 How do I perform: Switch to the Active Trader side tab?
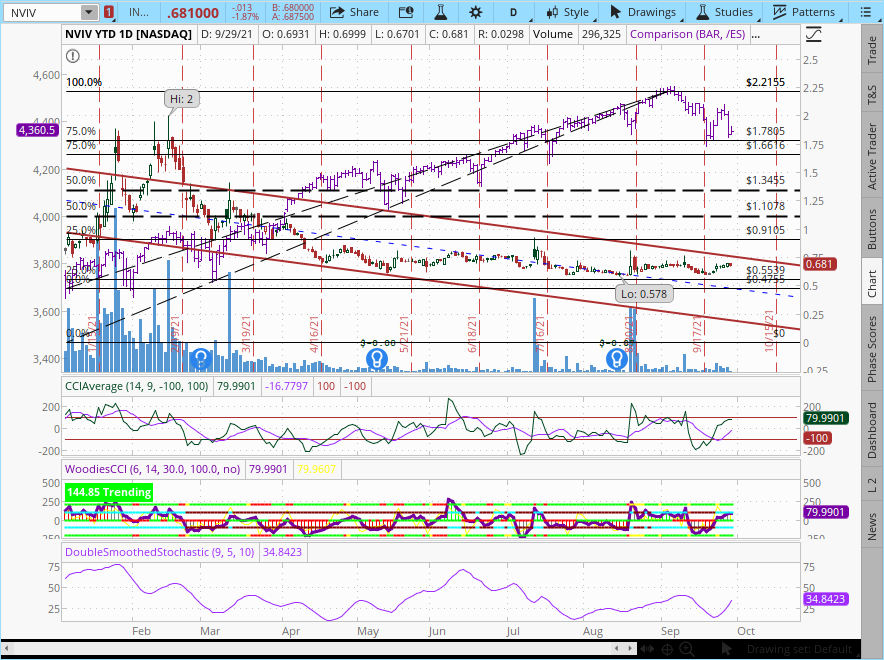872,156
